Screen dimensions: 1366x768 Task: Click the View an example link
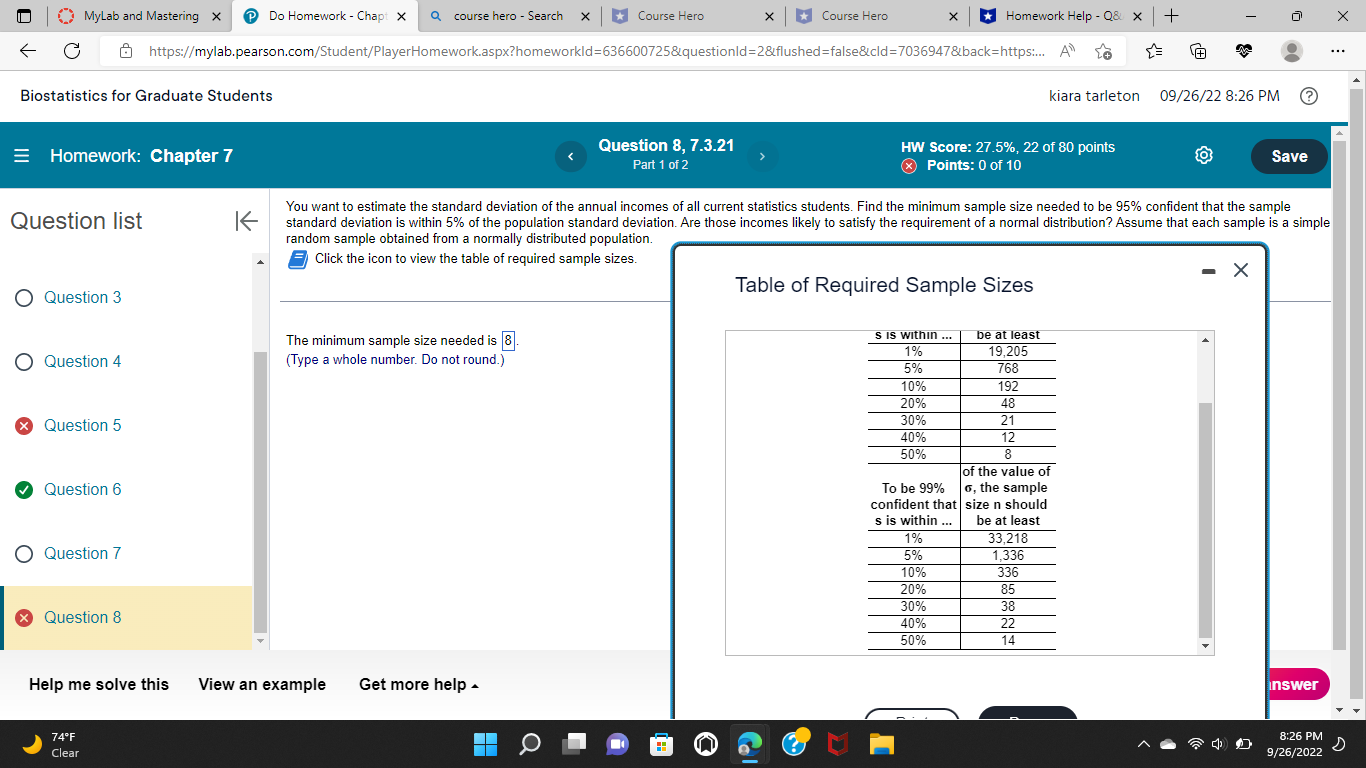[x=262, y=684]
